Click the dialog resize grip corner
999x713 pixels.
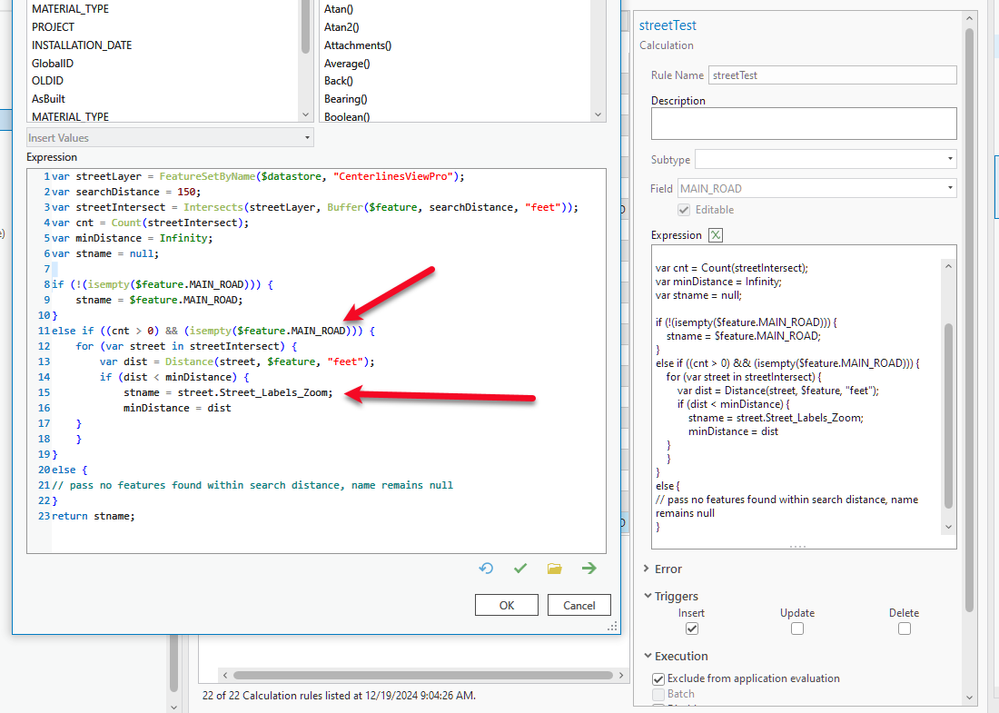[613, 627]
